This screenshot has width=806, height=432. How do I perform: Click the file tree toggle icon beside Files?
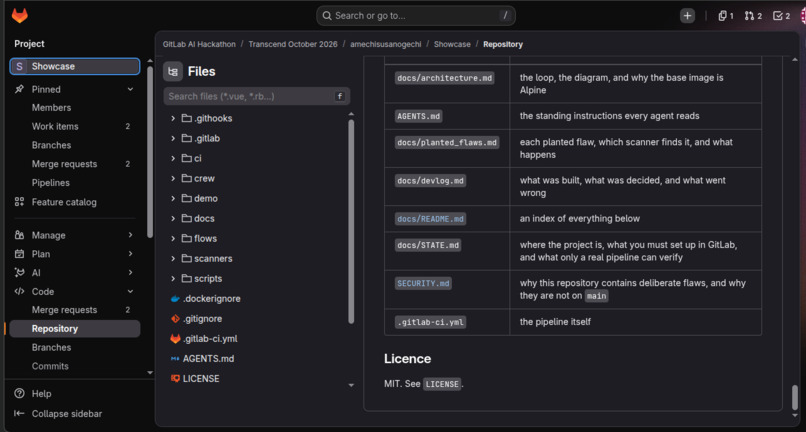tap(173, 71)
